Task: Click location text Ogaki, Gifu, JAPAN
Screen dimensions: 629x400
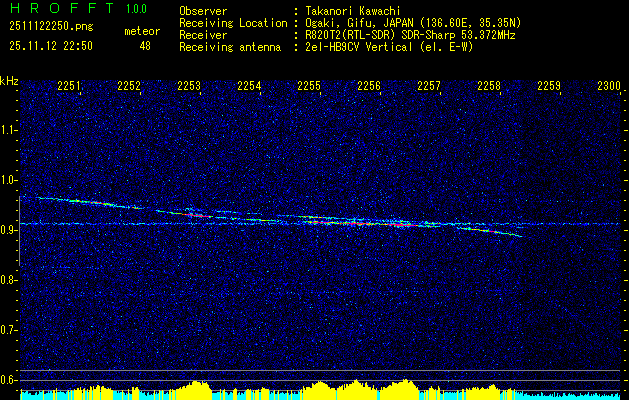Action: click(x=359, y=23)
